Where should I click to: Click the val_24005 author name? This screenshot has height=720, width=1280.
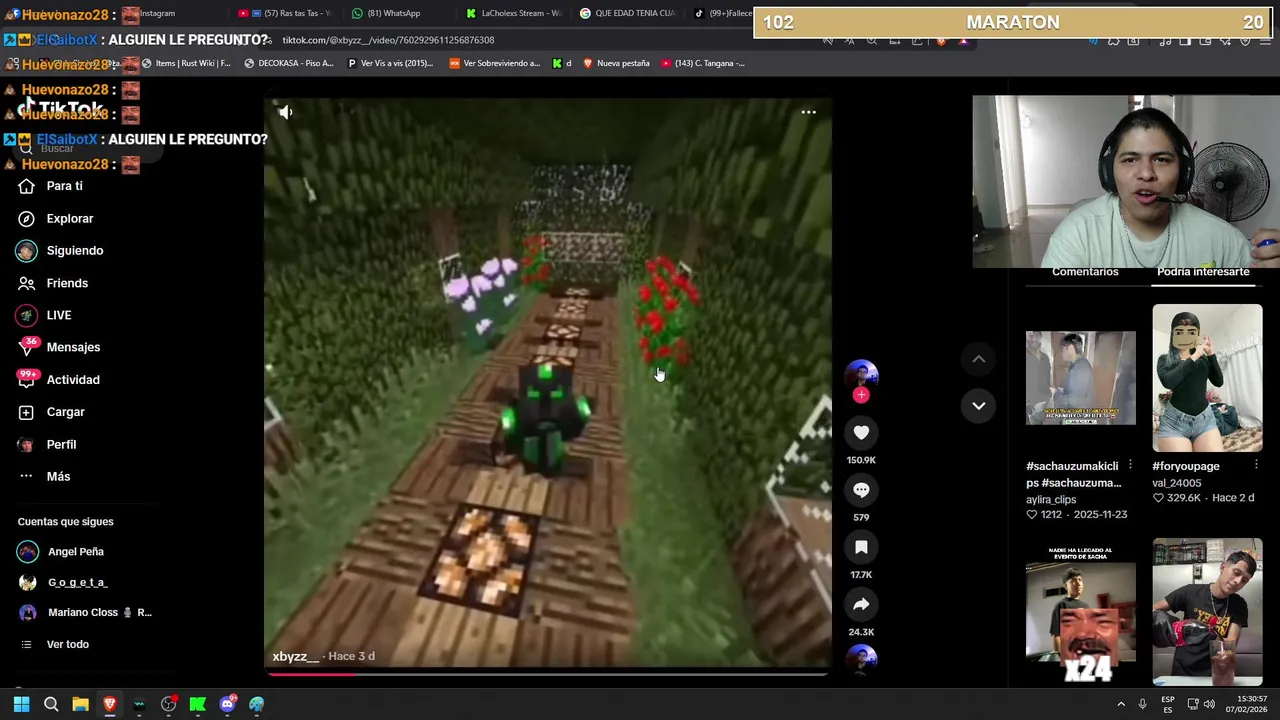(1176, 482)
